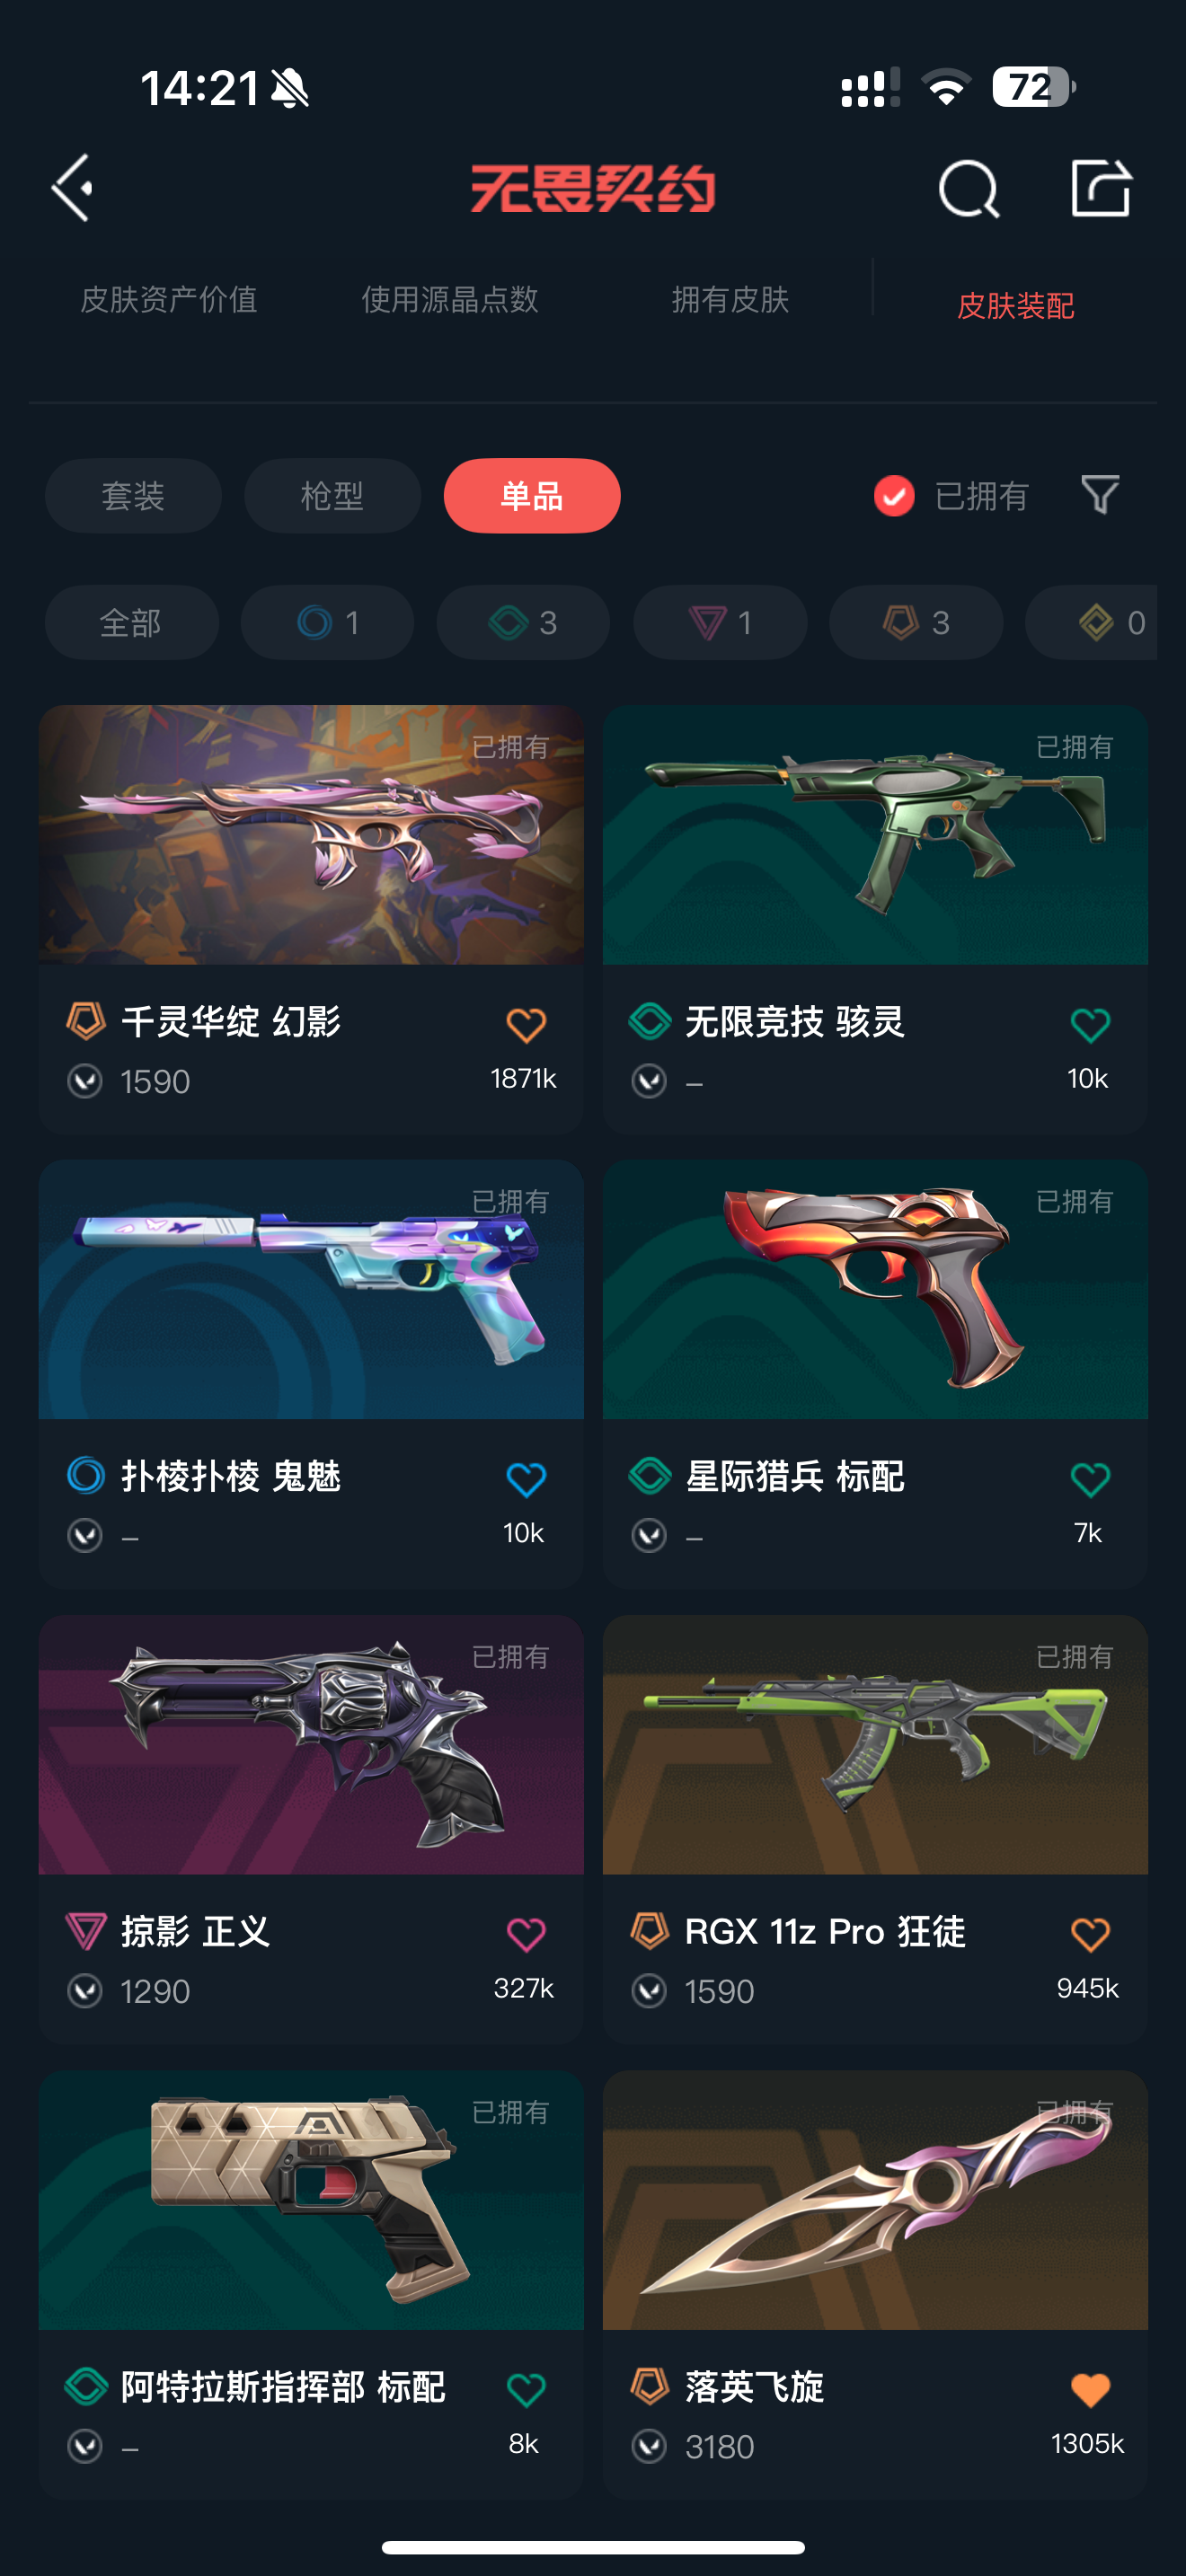Unlike the 落英飞旋 filled heart
This screenshot has height=2576, width=1186.
[x=1090, y=2390]
